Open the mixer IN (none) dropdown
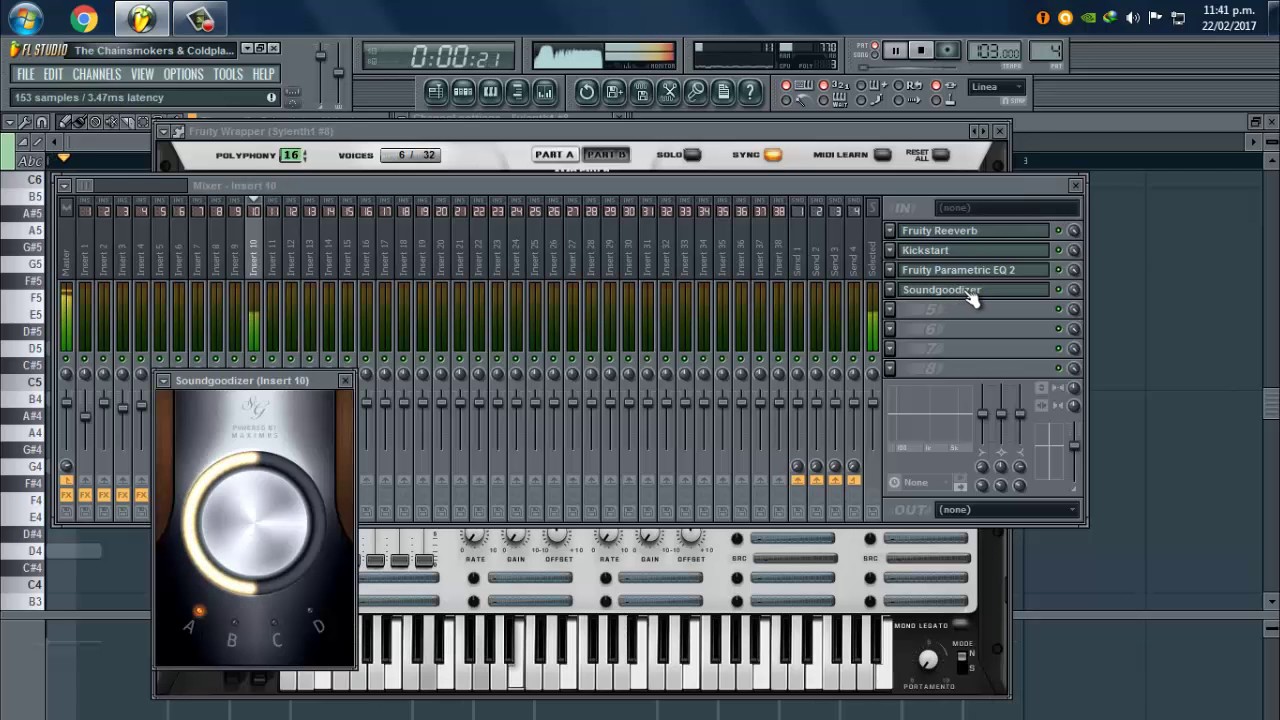Screen dimensions: 1280x720 (1008, 208)
